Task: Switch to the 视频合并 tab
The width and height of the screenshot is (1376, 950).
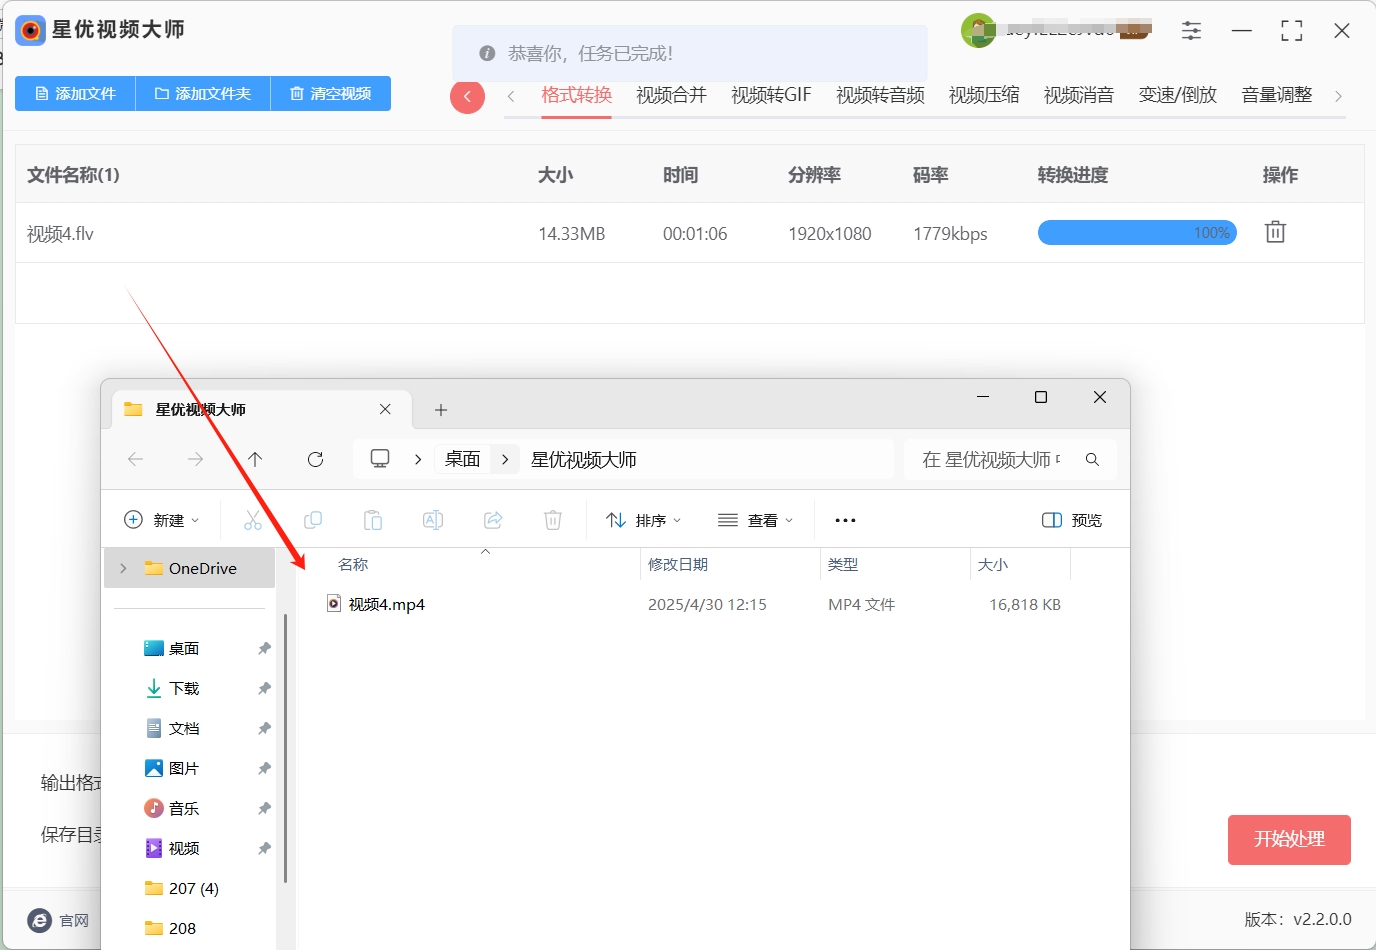Action: [x=671, y=95]
